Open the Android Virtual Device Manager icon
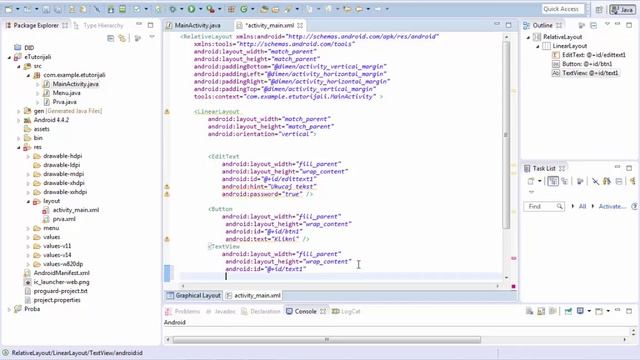 coord(122,9)
